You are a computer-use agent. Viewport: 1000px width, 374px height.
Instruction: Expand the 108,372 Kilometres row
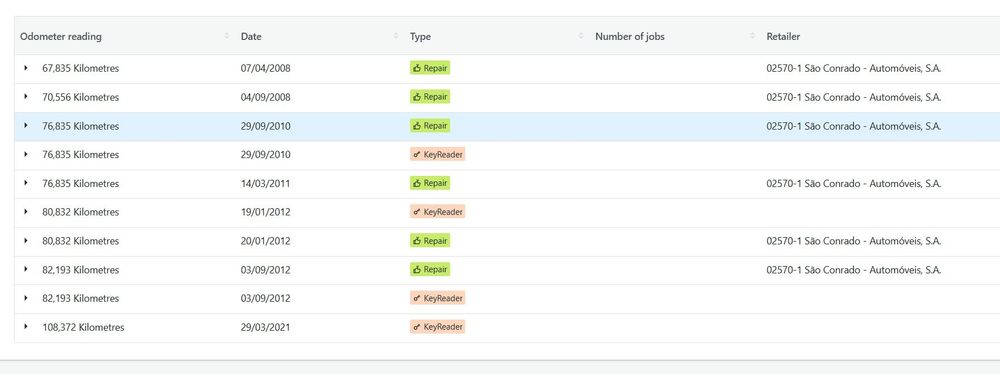(x=26, y=327)
